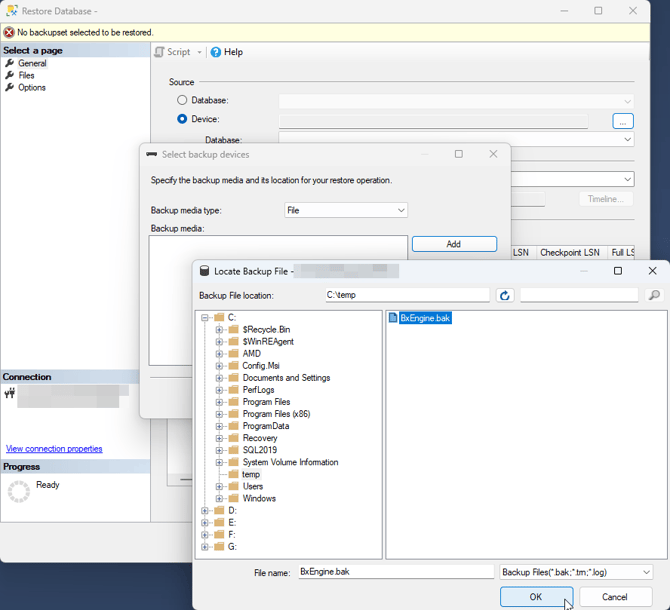Click the file search input field
Viewport: 670px width, 610px height.
pyautogui.click(x=579, y=295)
